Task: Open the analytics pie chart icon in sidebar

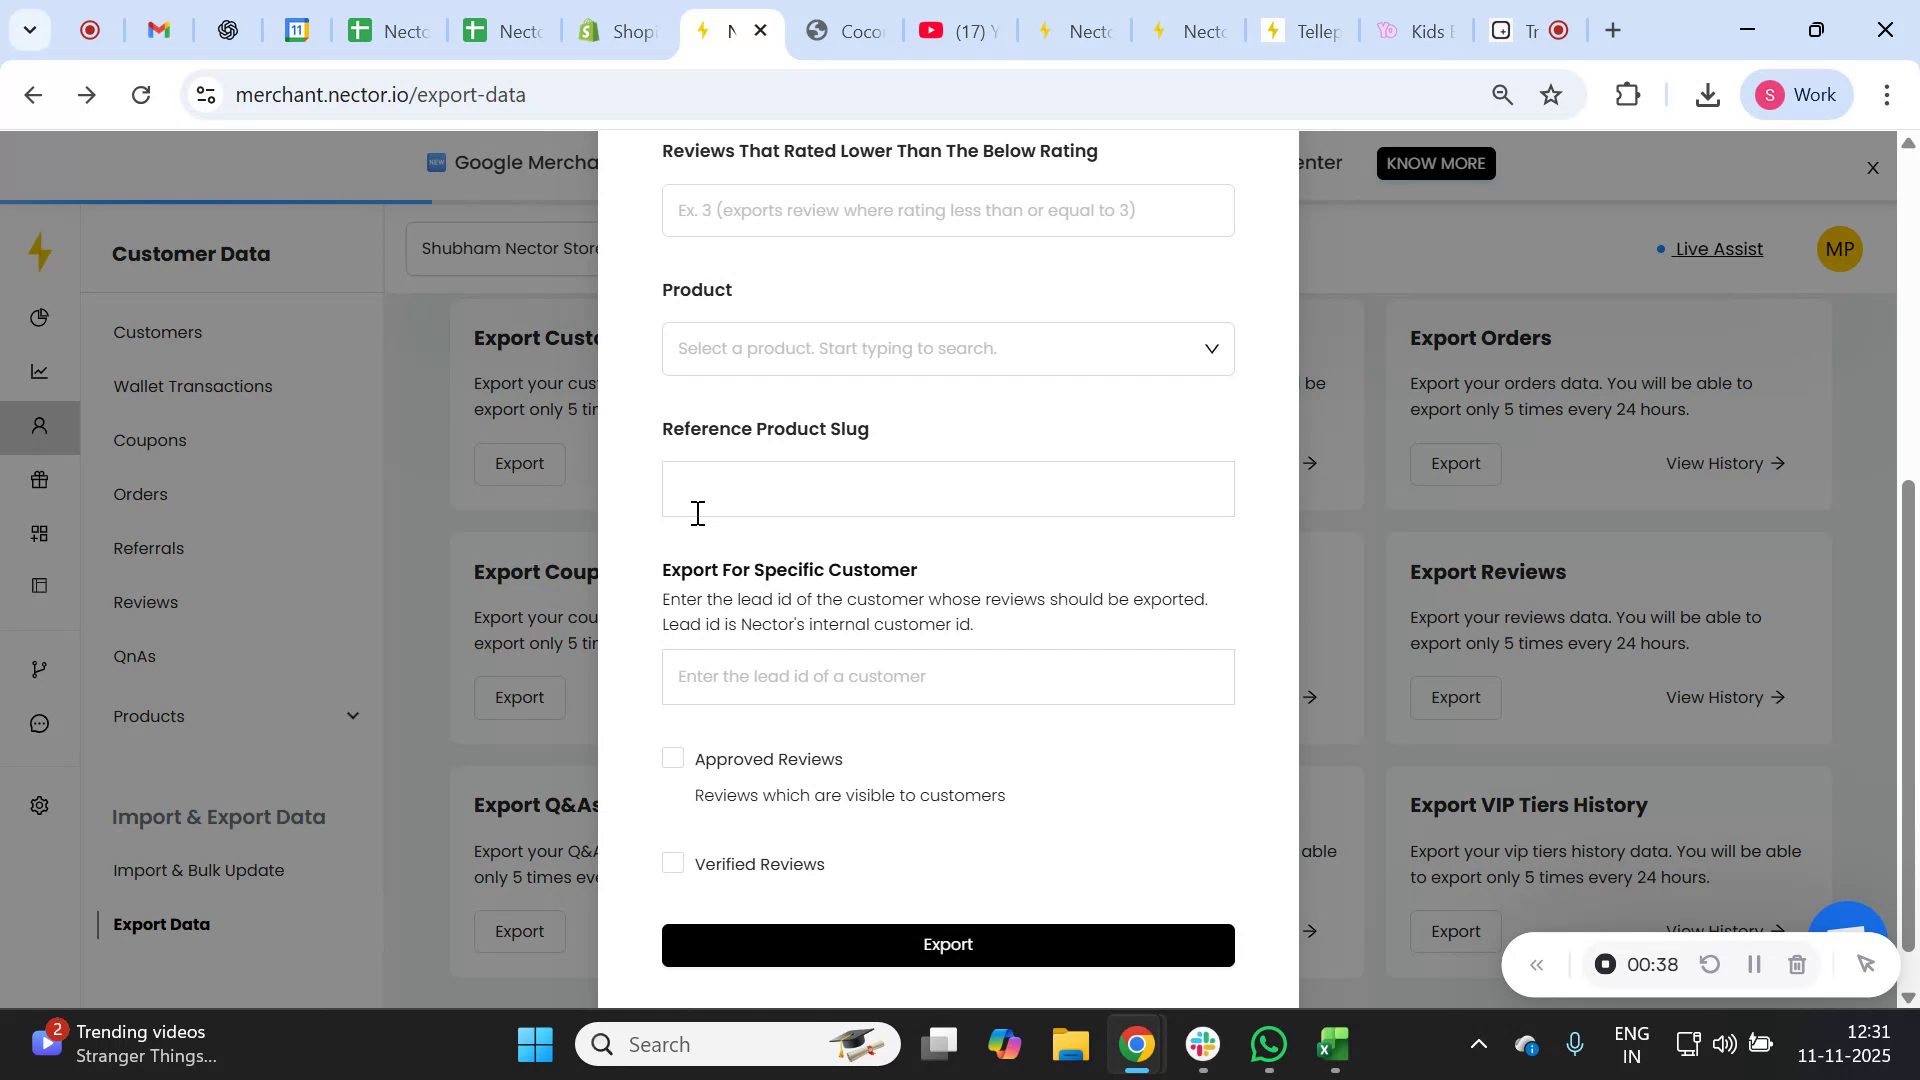Action: 40,317
